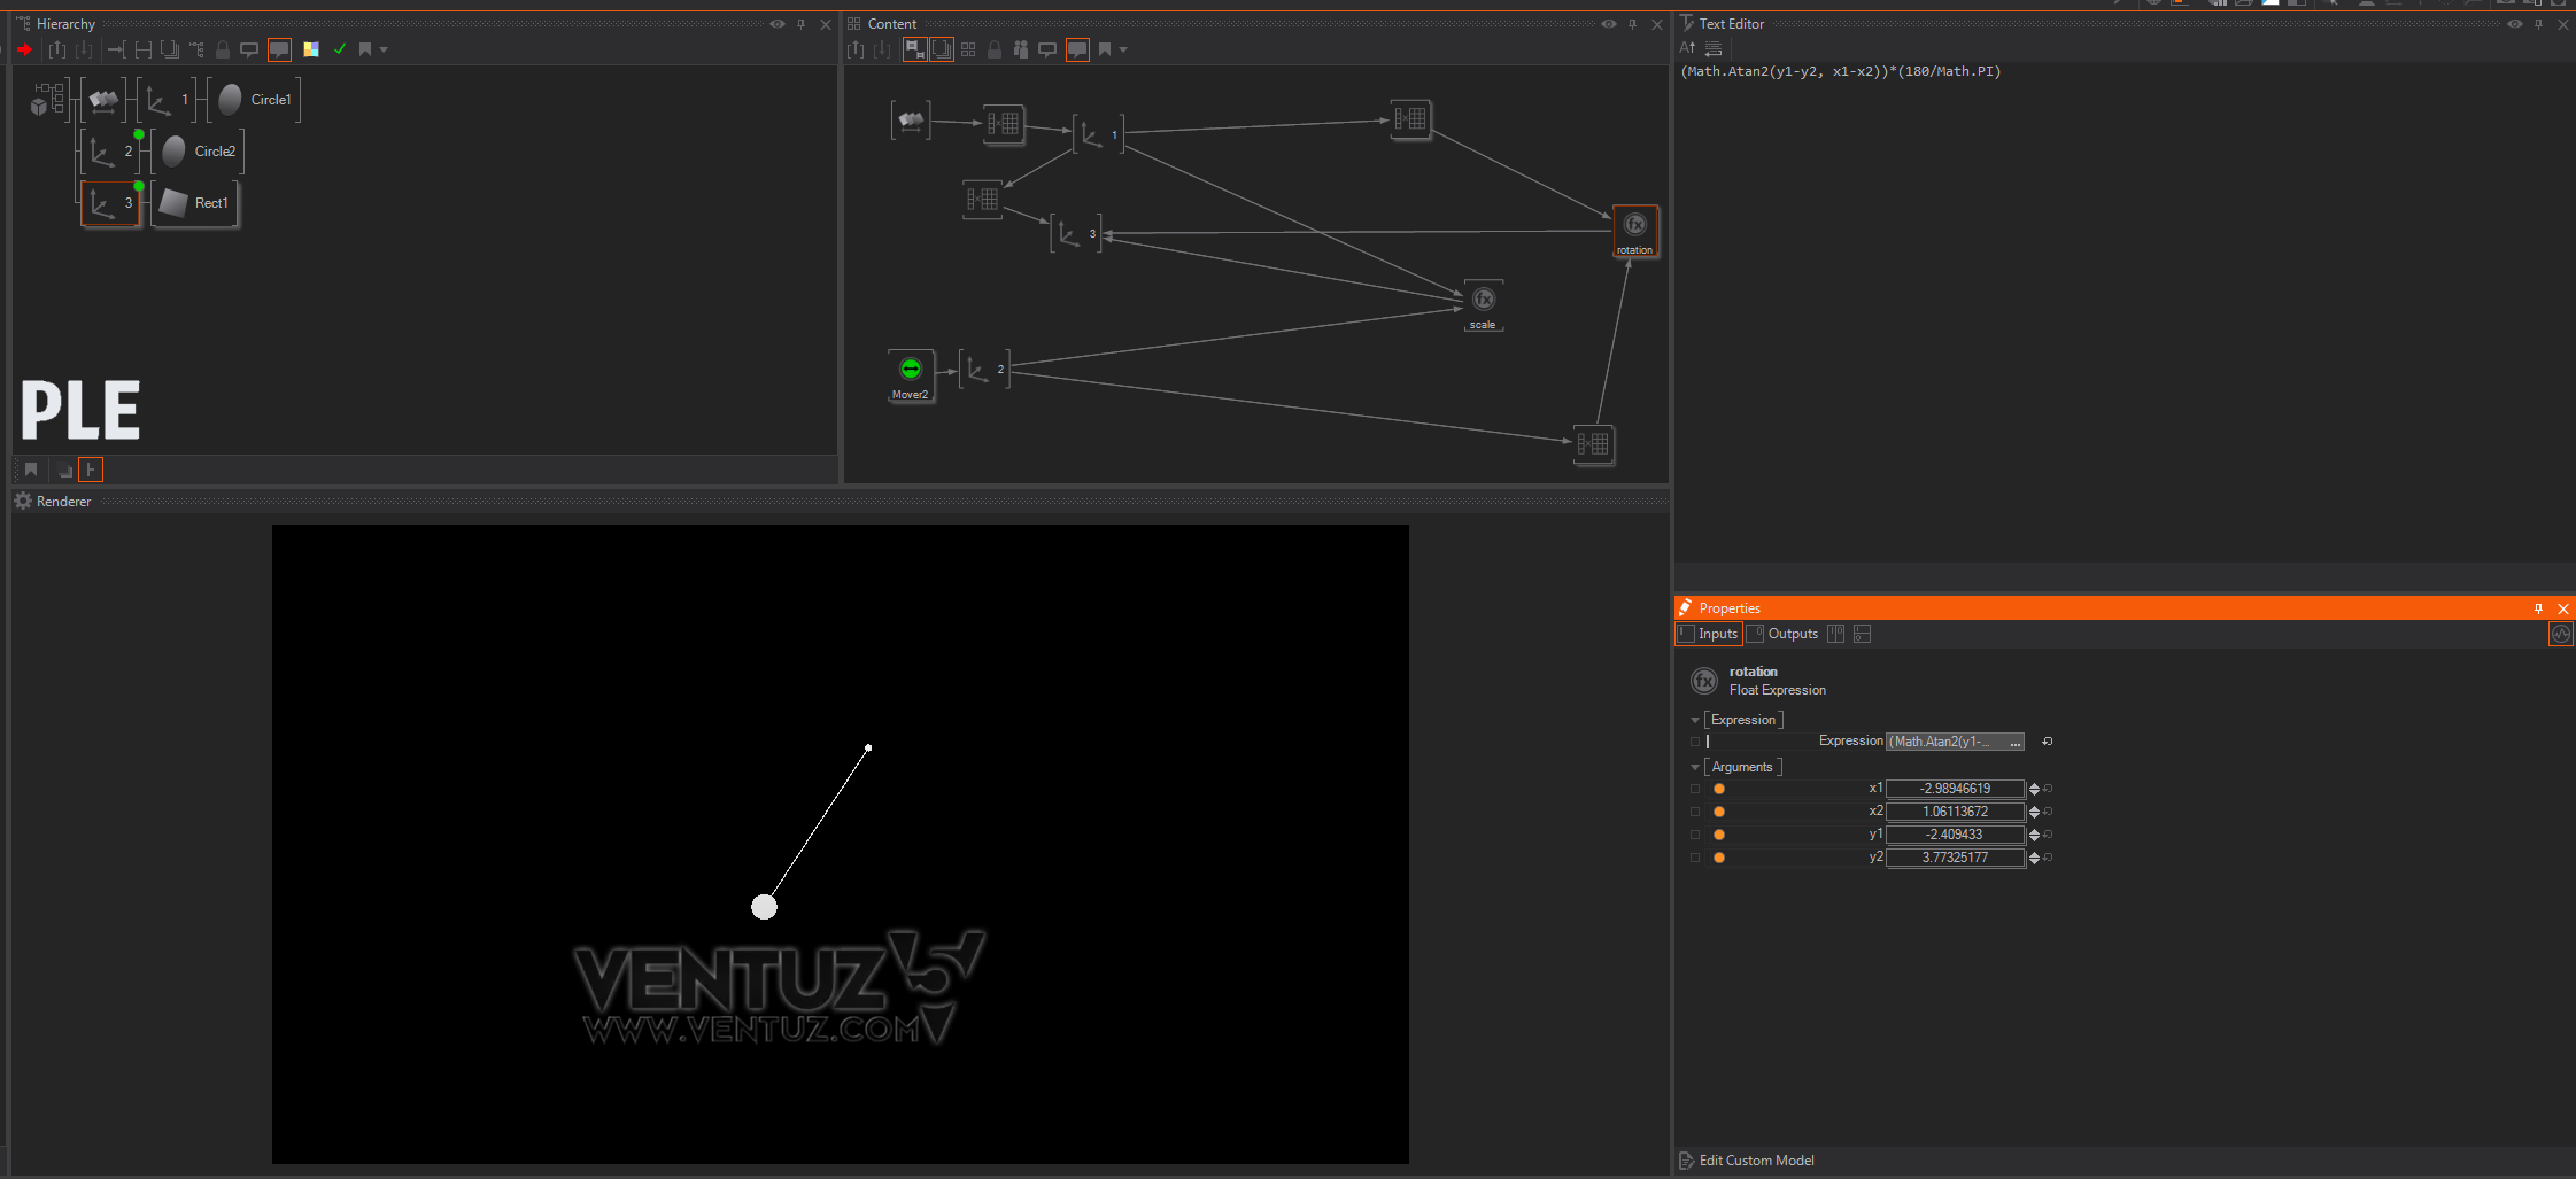Toggle the Hierarchy panel eye icon
The image size is (2576, 1179).
coord(777,24)
